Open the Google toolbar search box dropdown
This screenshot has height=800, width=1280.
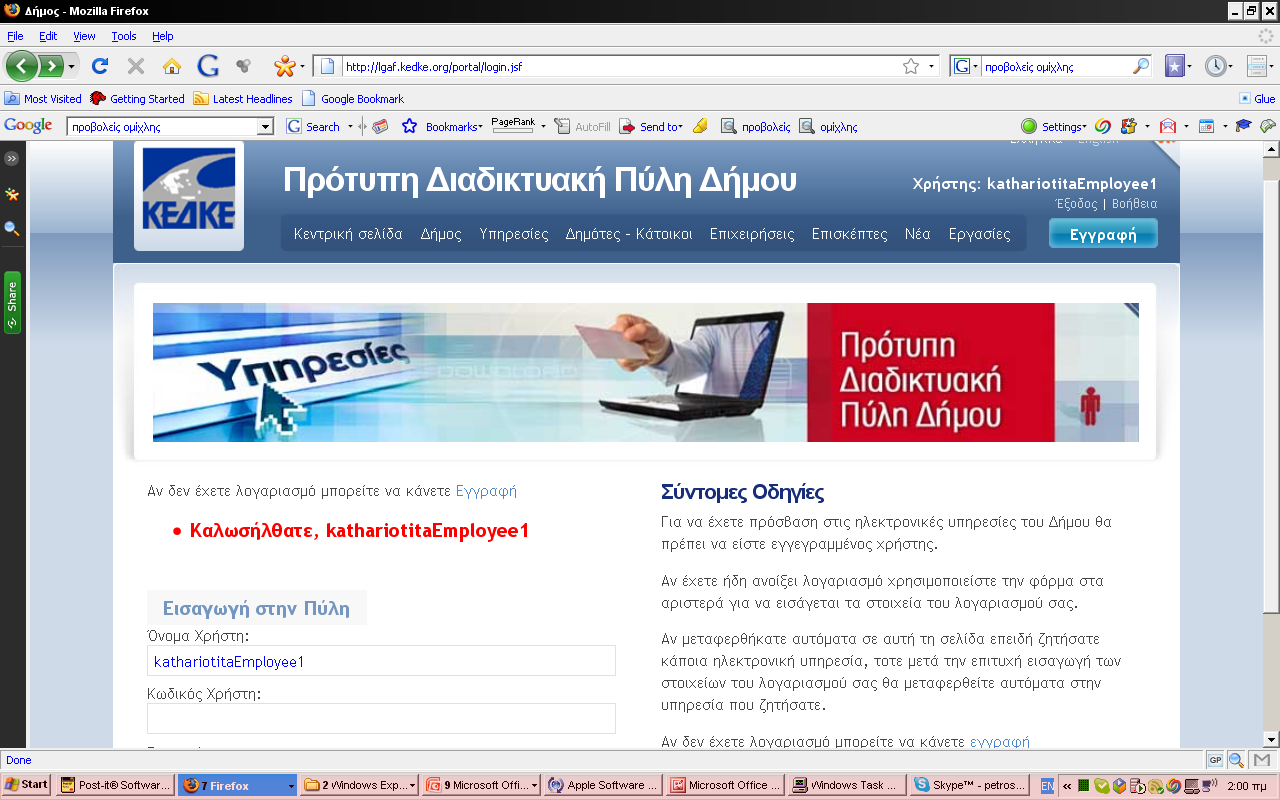coord(265,127)
